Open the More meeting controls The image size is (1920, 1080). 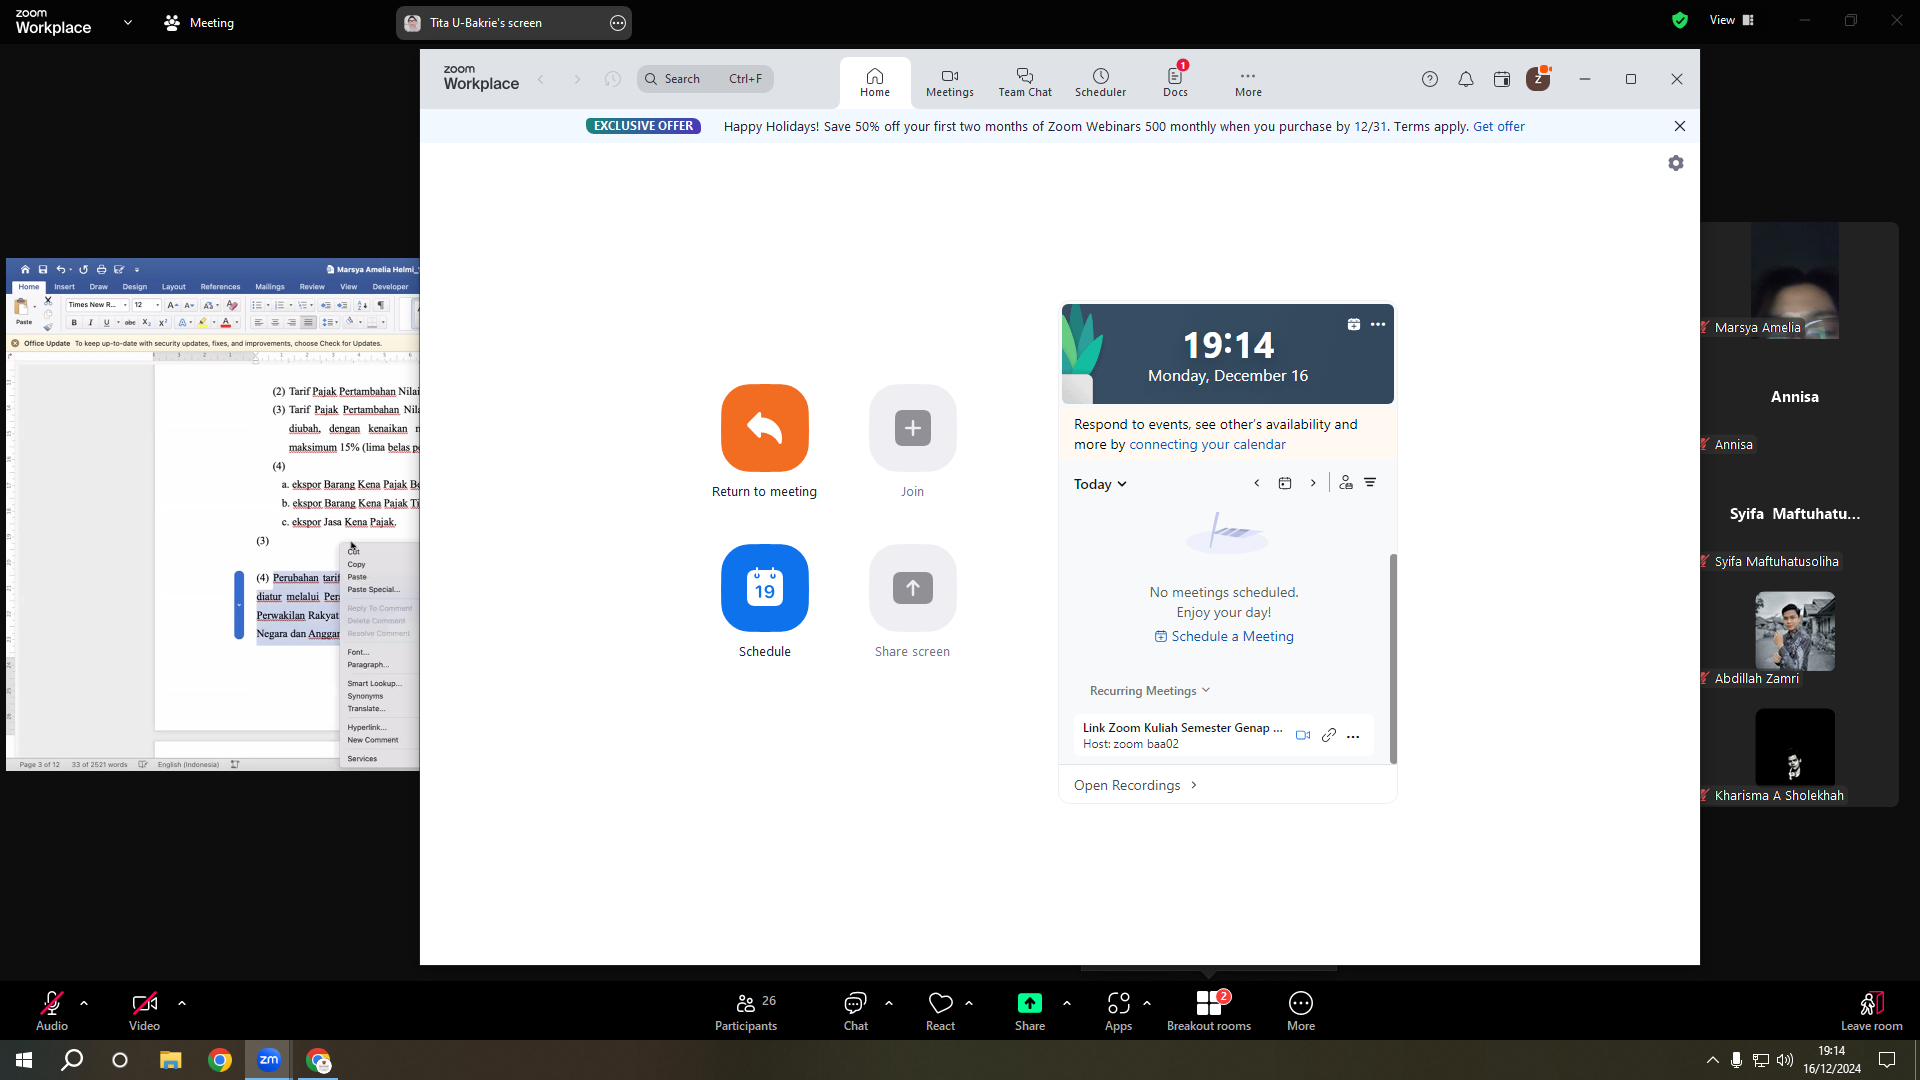click(x=1301, y=1011)
